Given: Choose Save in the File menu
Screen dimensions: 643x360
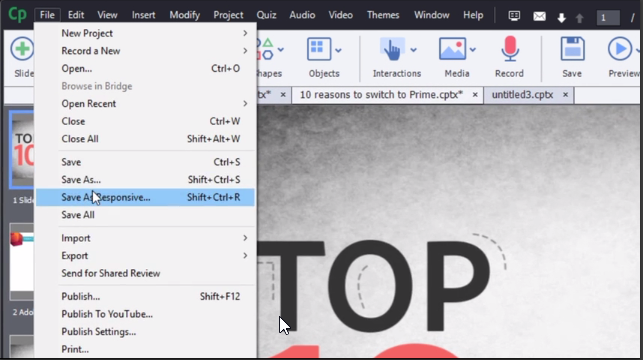Looking at the screenshot, I should click(145, 162).
